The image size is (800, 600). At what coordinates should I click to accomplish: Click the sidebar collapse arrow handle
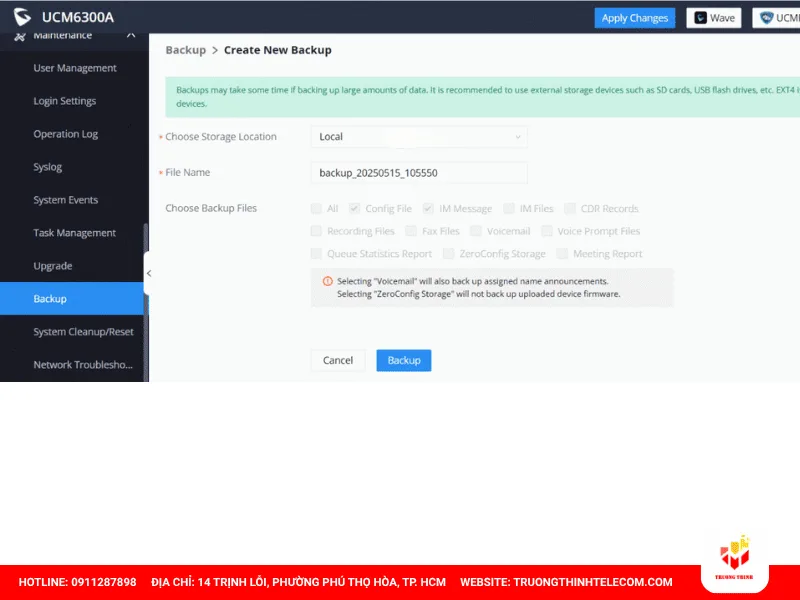(x=148, y=273)
